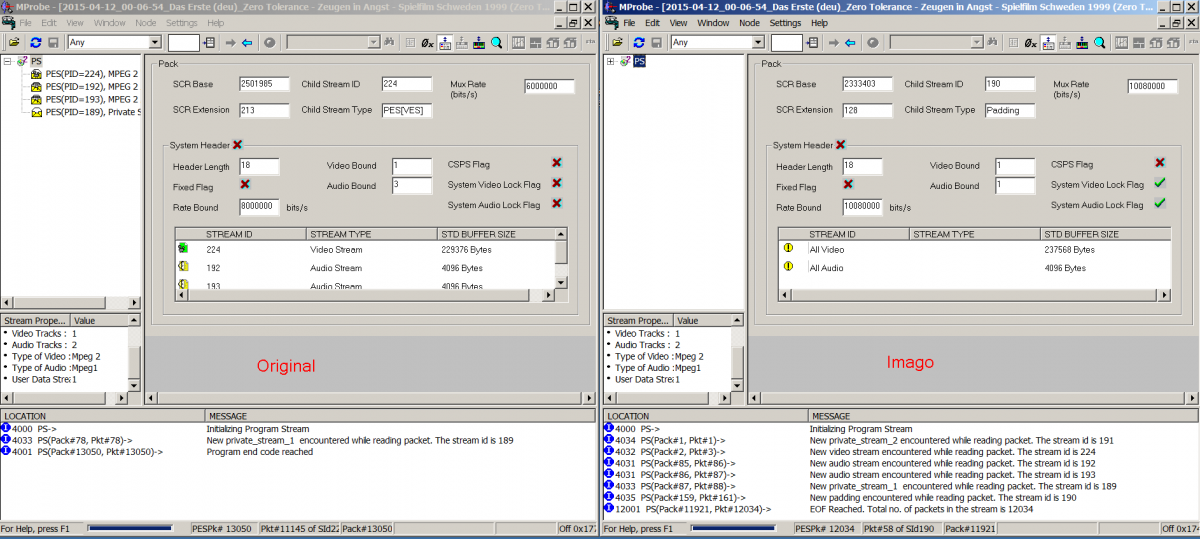Click the blue back arrow in Imago window toolbar
Viewport: 1200px width, 539px height.
pyautogui.click(x=850, y=43)
